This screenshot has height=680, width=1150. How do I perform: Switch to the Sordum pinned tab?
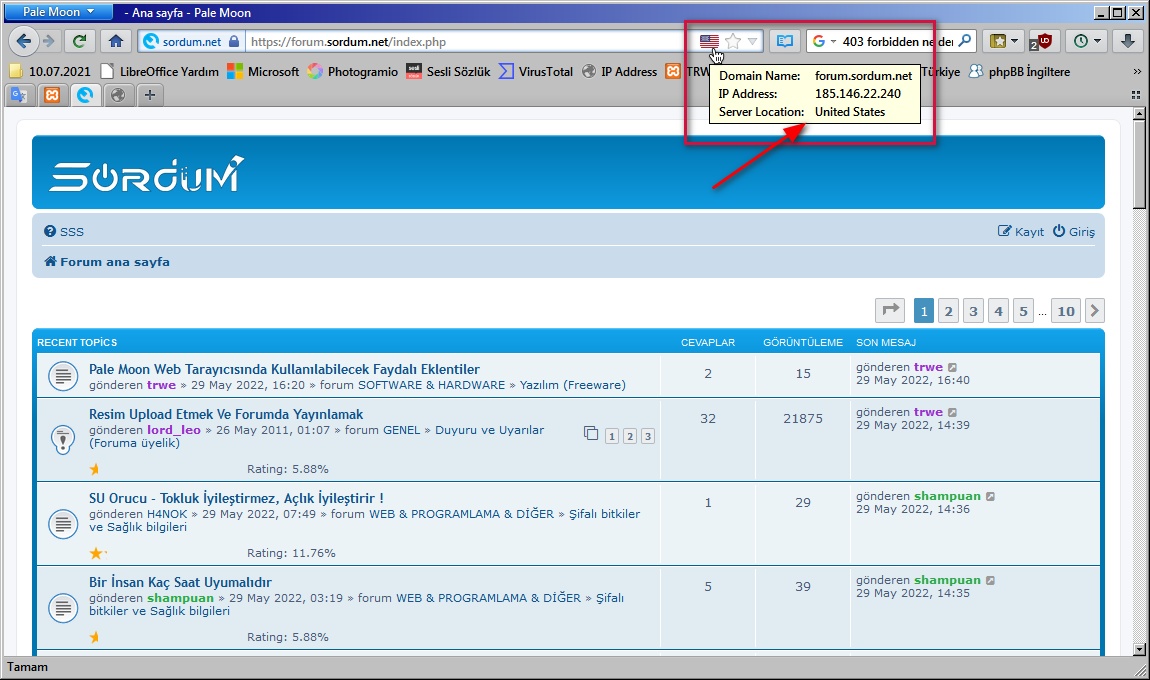click(x=85, y=95)
